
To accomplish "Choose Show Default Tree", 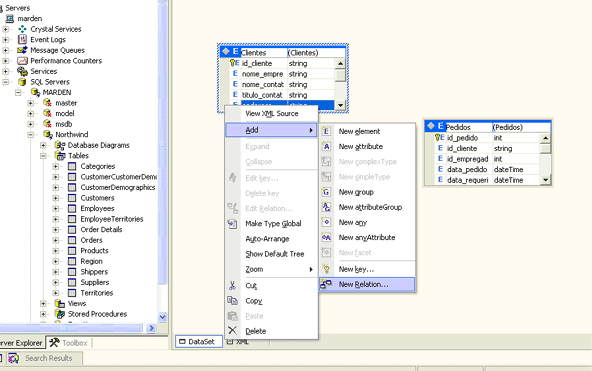I will 271,254.
